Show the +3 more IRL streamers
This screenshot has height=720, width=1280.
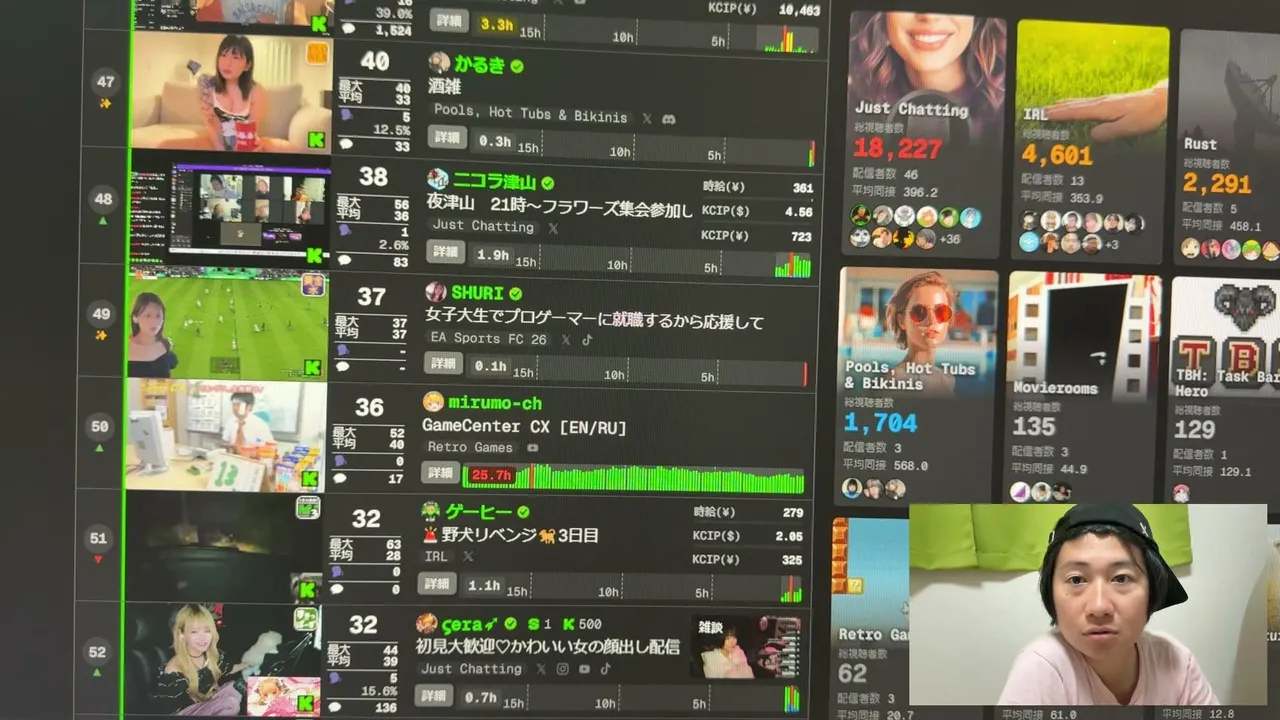[x=1110, y=245]
